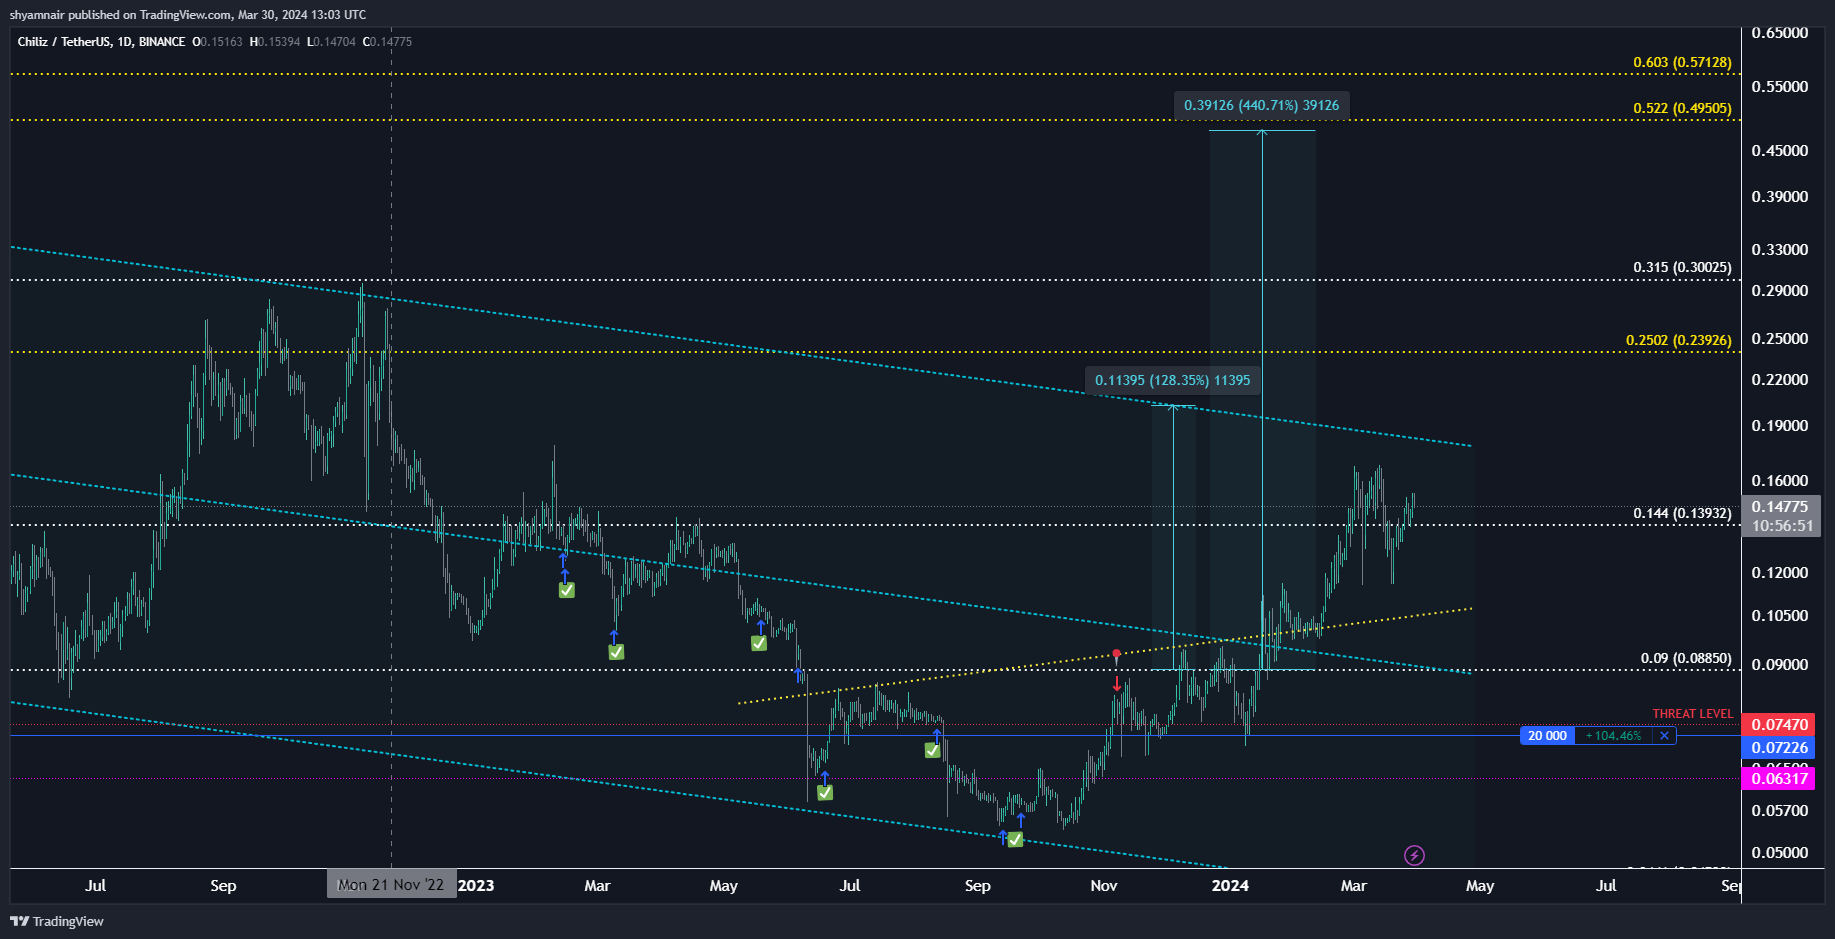Click the countdown timer 10:56:51
Screen dimensions: 1835x939
click(x=1780, y=526)
